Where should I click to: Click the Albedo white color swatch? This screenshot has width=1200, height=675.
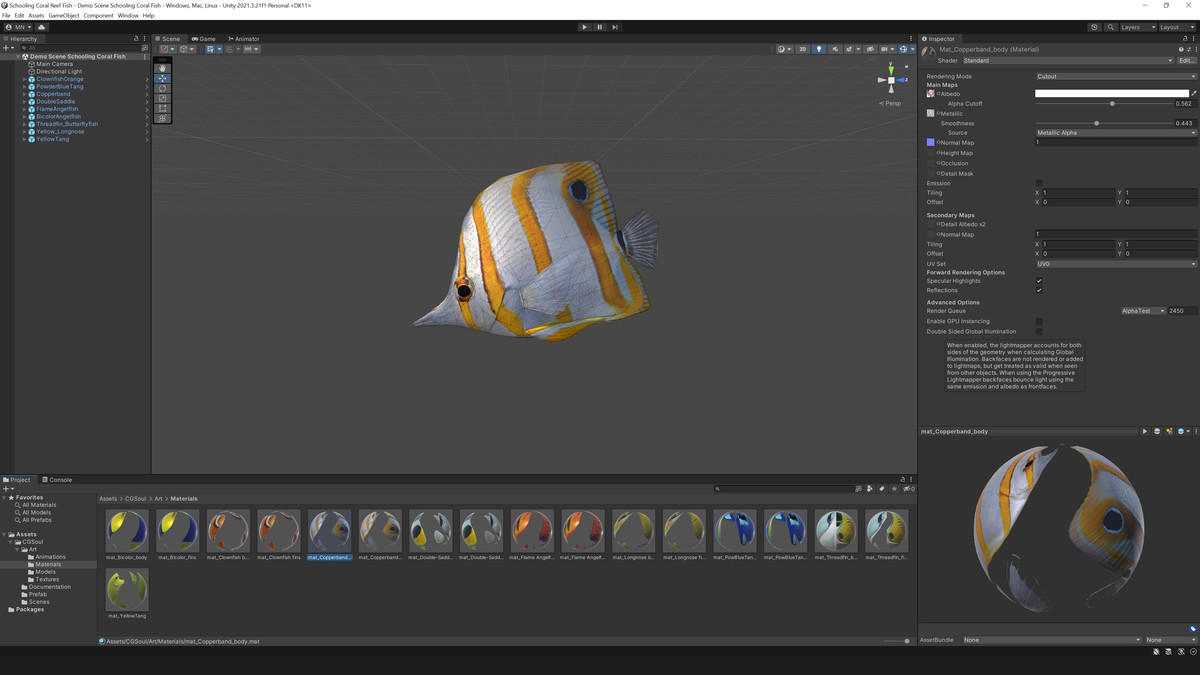pos(1112,93)
